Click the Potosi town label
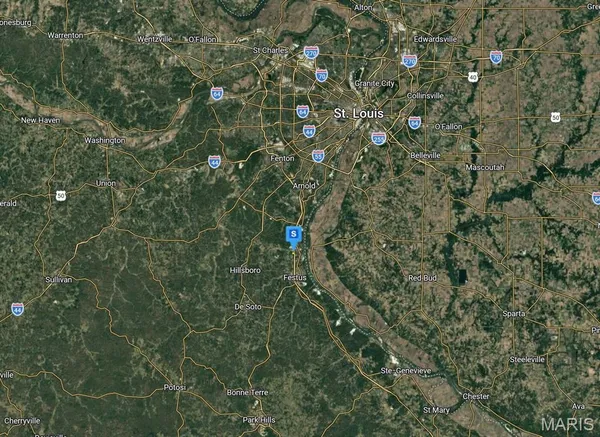Screen dimensions: 600x437 [x=175, y=388]
